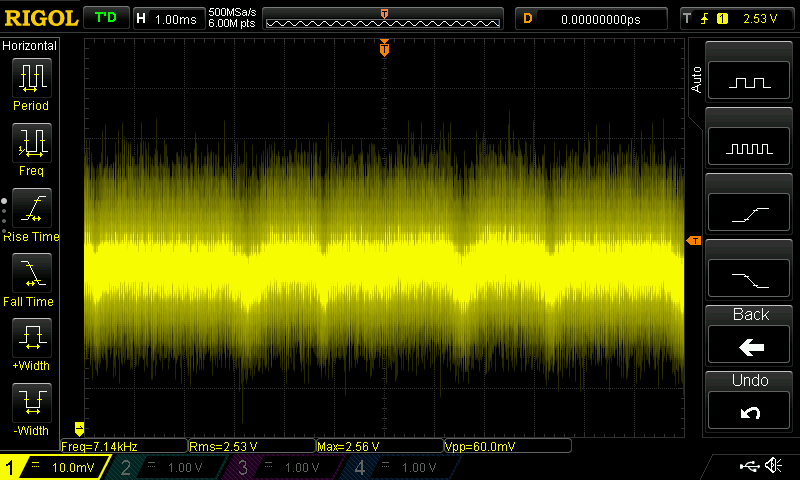Click the T'D trigger status indicator
Image resolution: width=800 pixels, height=480 pixels.
click(x=106, y=18)
